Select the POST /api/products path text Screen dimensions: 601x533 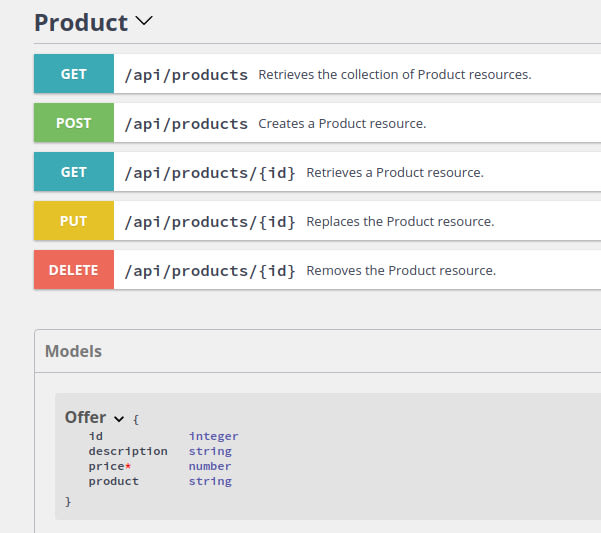coord(186,124)
